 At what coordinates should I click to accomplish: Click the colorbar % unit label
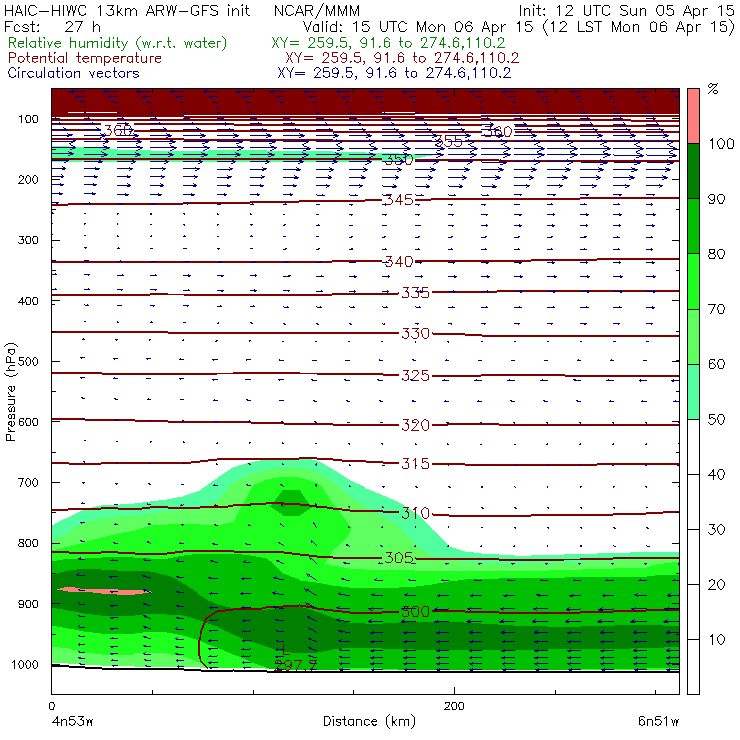point(713,89)
